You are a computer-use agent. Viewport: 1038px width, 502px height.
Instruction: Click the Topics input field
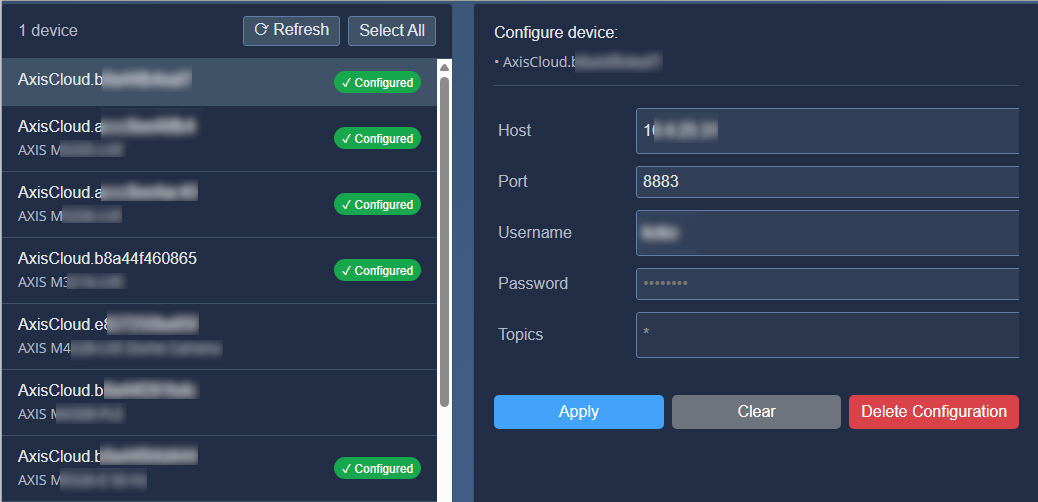click(x=827, y=334)
